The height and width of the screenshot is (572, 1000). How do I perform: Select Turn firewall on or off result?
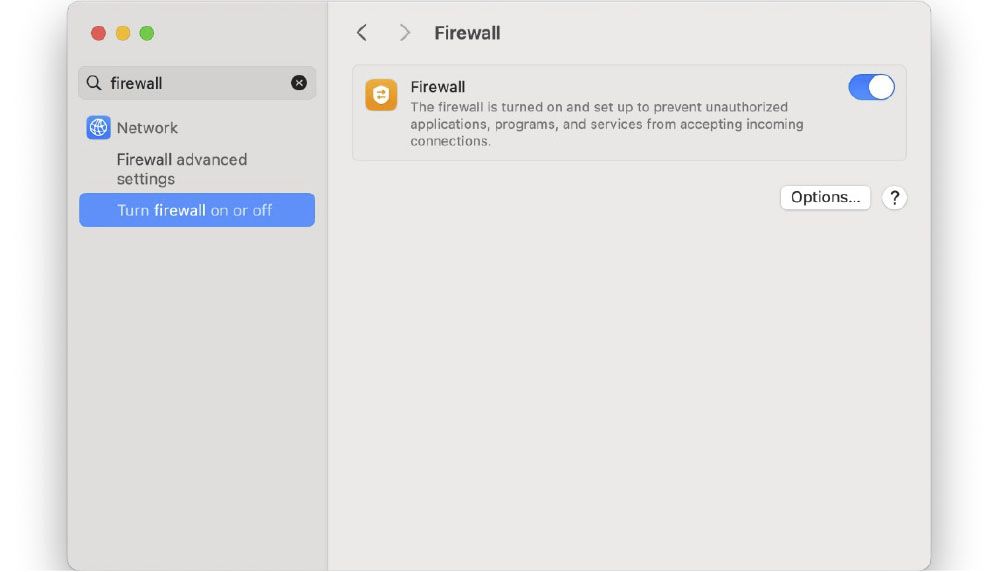click(196, 210)
